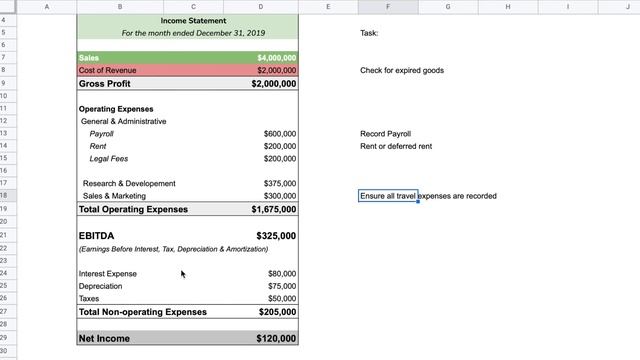
Task: Select 'Check for expired goods' note
Action: (402, 70)
